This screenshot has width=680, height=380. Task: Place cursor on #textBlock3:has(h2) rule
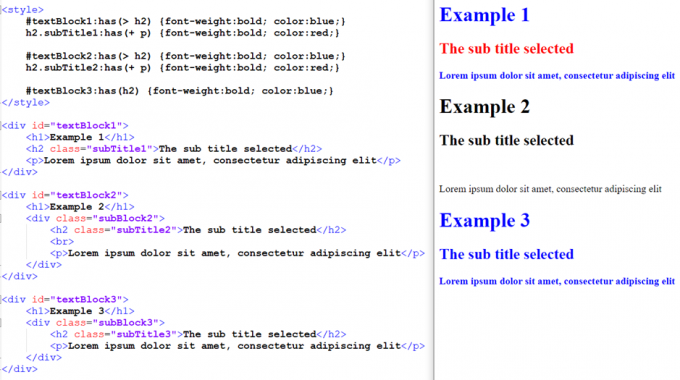point(180,91)
